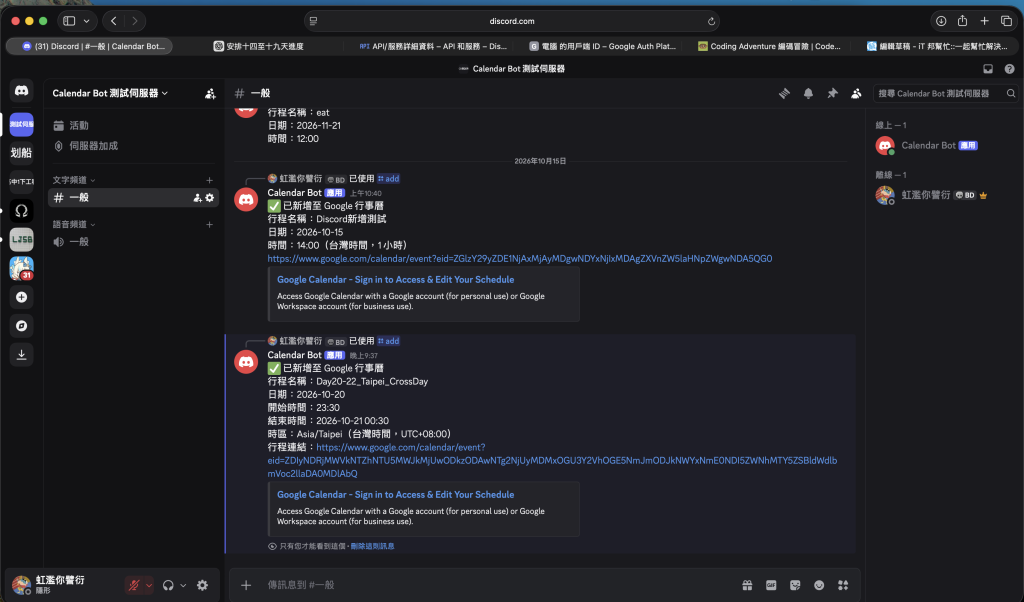Click add command tag in 晚上9:37 message
1024x602 pixels.
pos(389,341)
